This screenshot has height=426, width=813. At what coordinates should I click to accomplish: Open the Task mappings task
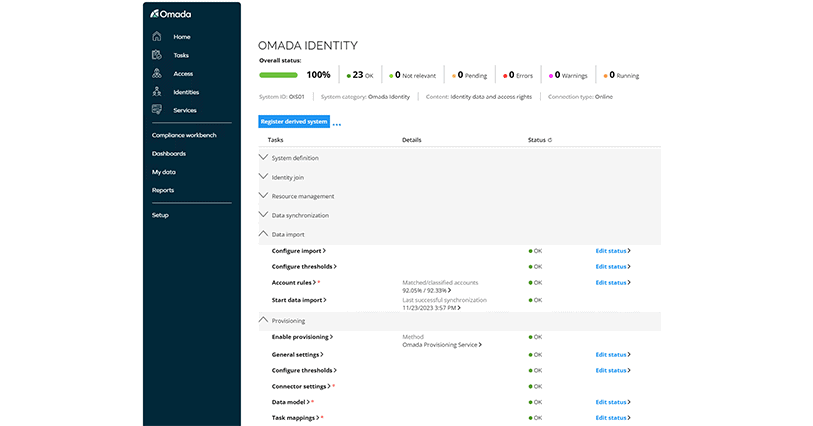[295, 418]
